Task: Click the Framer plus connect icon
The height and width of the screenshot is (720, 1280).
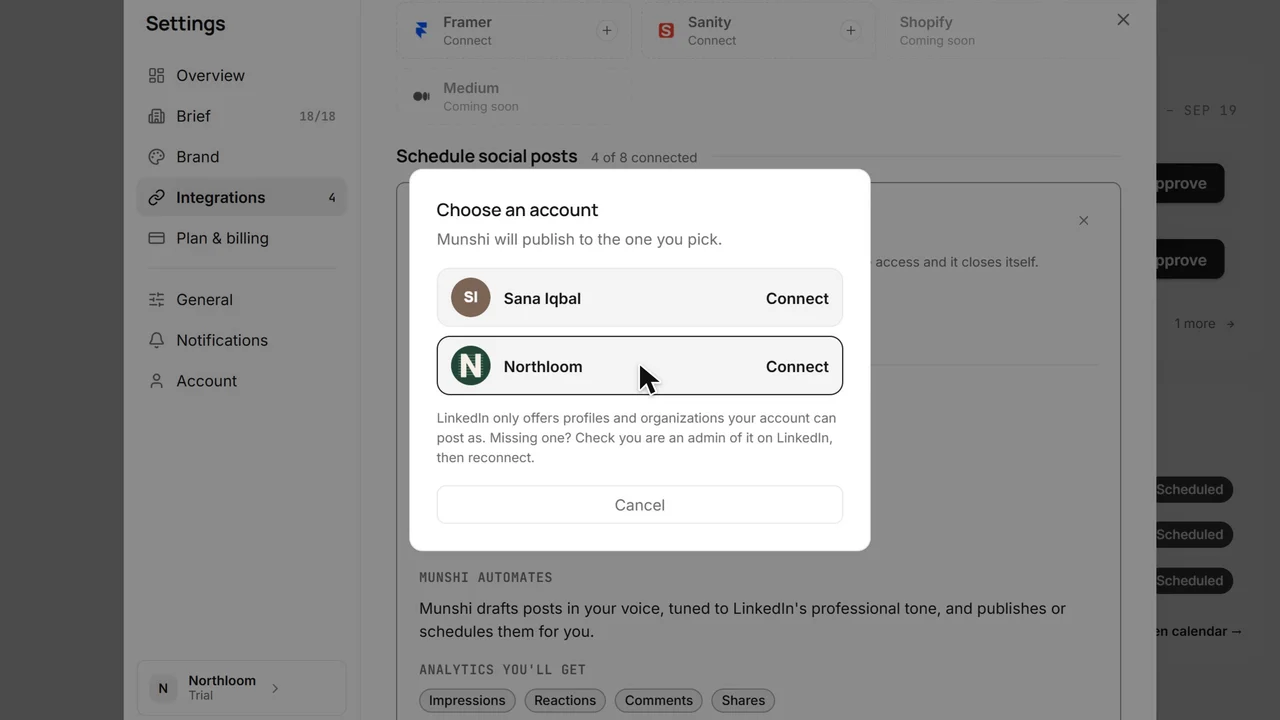Action: [606, 31]
